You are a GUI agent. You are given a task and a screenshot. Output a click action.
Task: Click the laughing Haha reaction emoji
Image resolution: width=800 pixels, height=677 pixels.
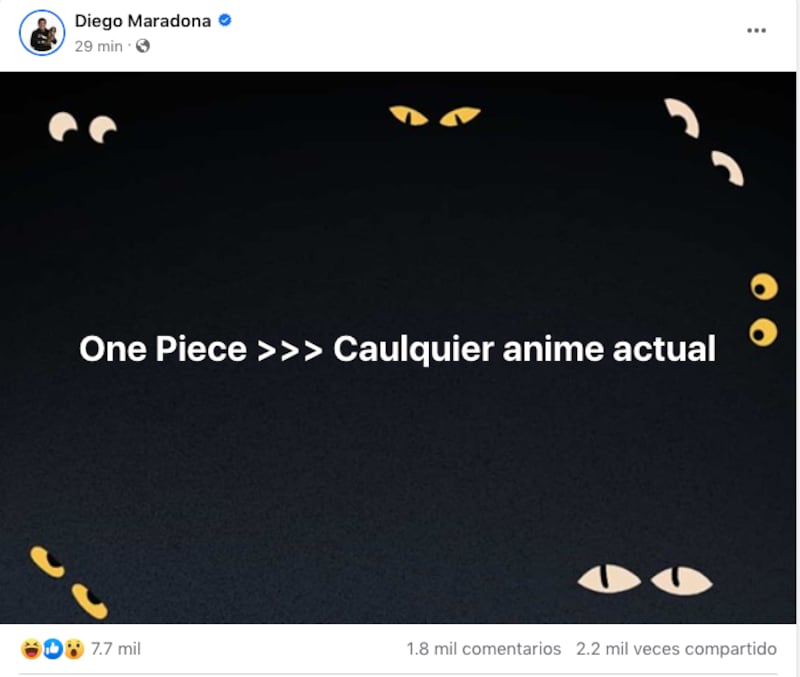tap(31, 649)
